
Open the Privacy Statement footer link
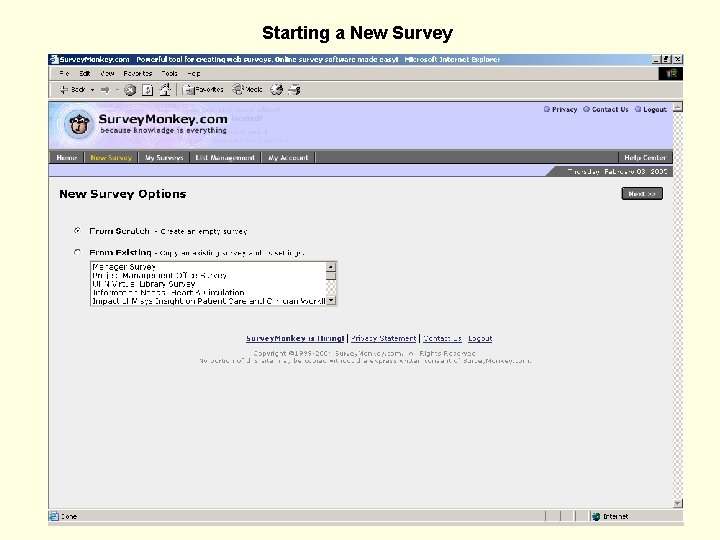click(383, 338)
